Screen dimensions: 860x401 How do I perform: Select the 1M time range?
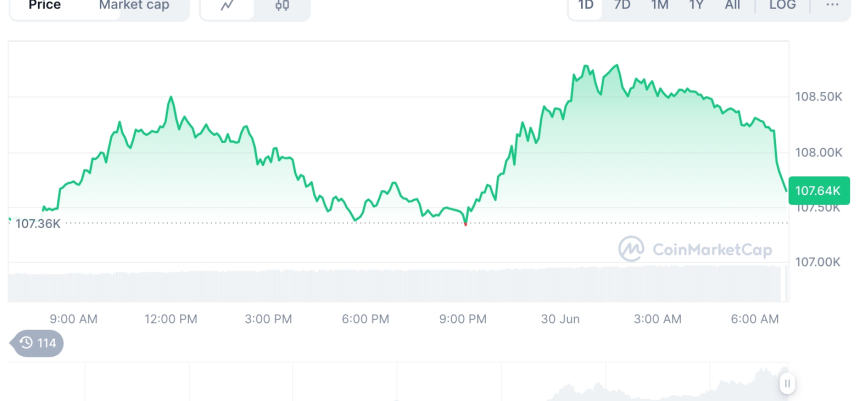[659, 6]
